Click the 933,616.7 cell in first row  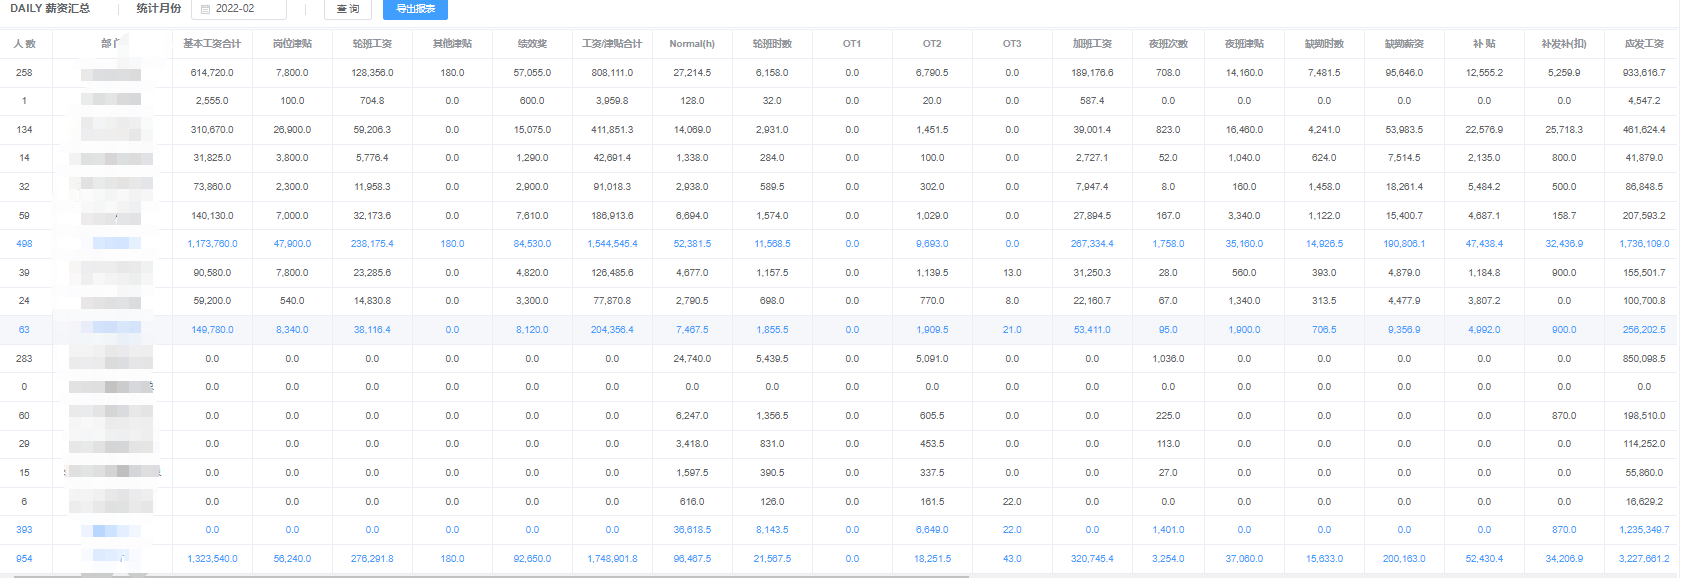(1644, 73)
